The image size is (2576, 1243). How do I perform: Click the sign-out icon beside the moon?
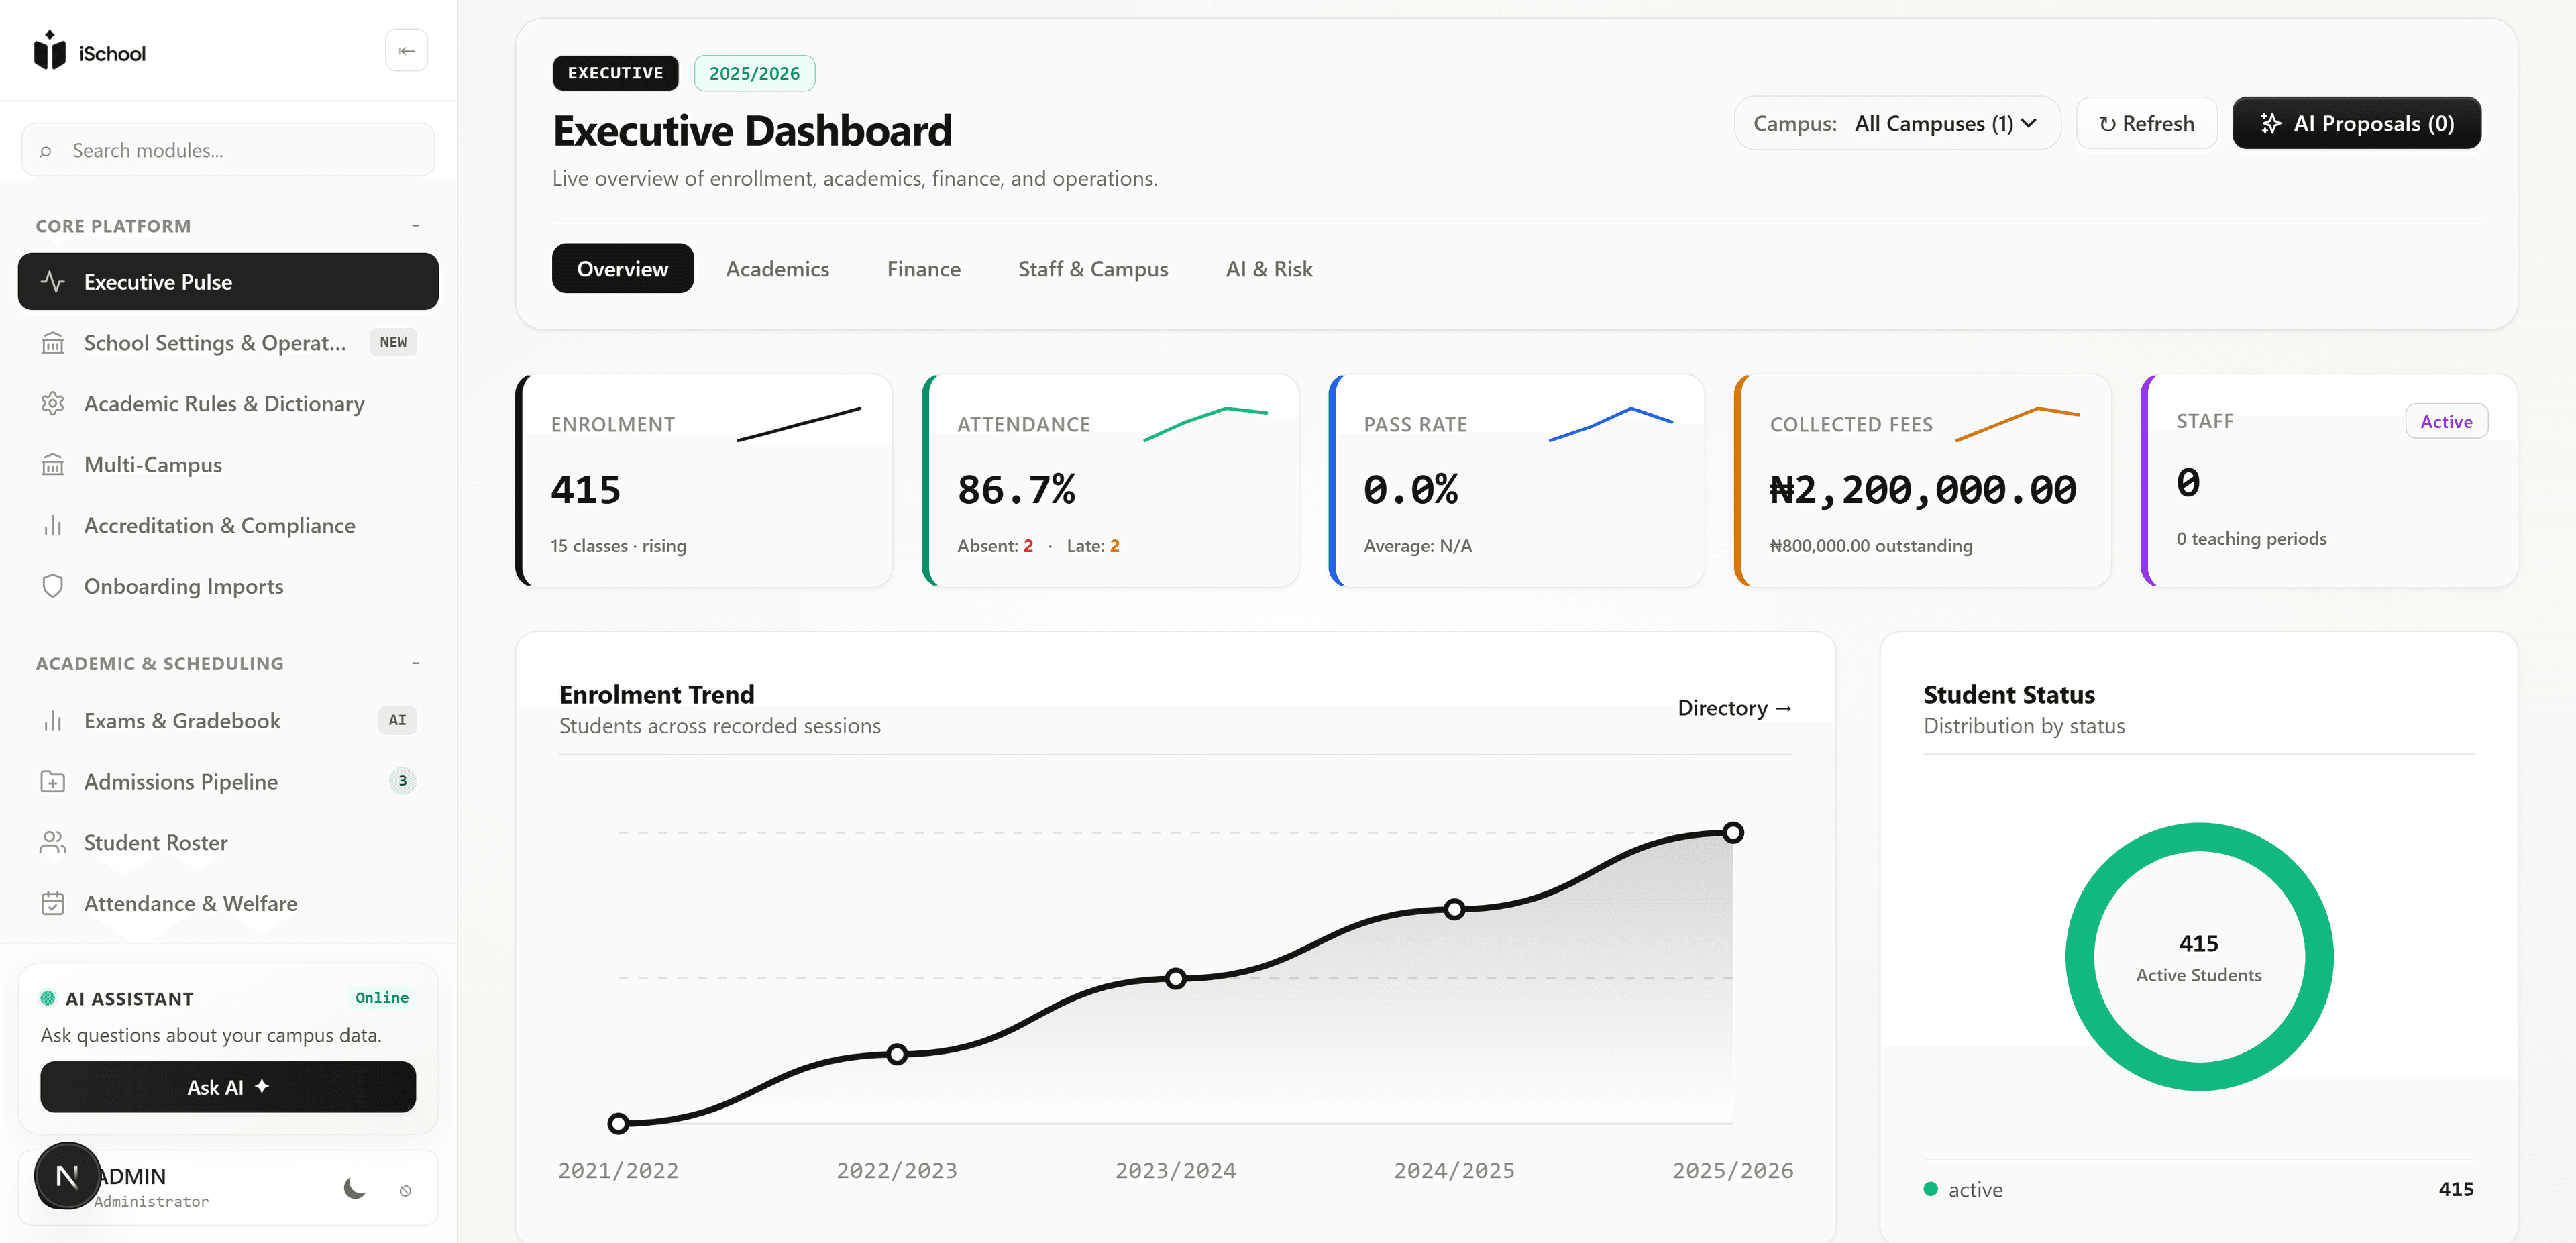(x=405, y=1190)
